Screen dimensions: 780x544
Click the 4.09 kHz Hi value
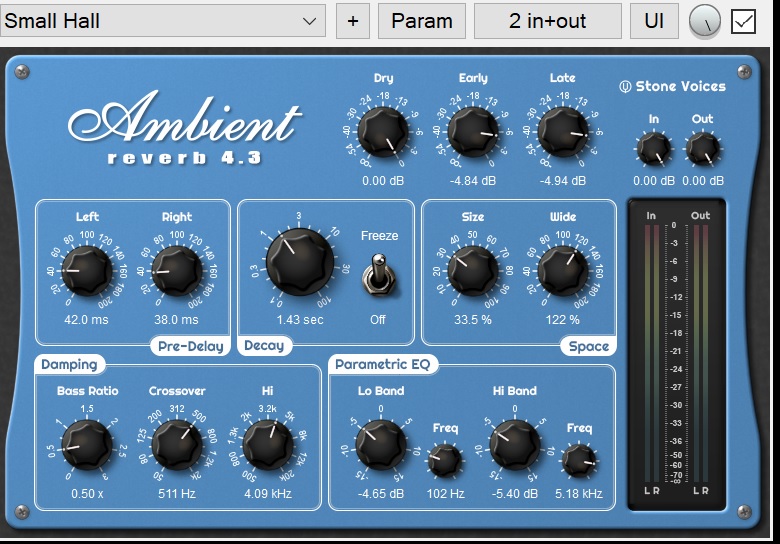(x=268, y=494)
